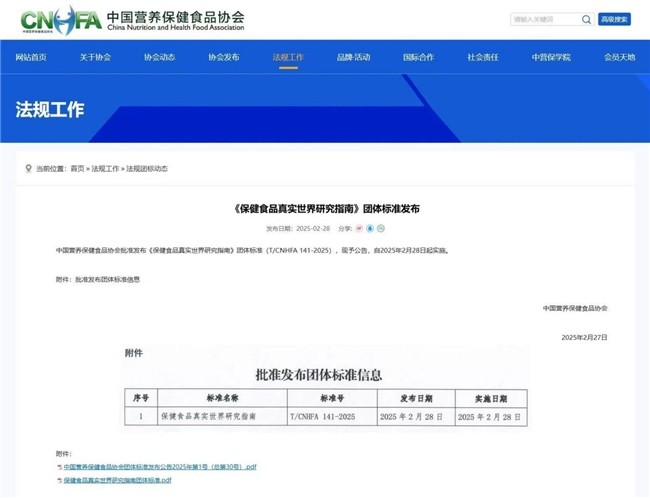This screenshot has width=650, height=498.
Task: Click the 发布日期 column header
Action: [x=416, y=398]
